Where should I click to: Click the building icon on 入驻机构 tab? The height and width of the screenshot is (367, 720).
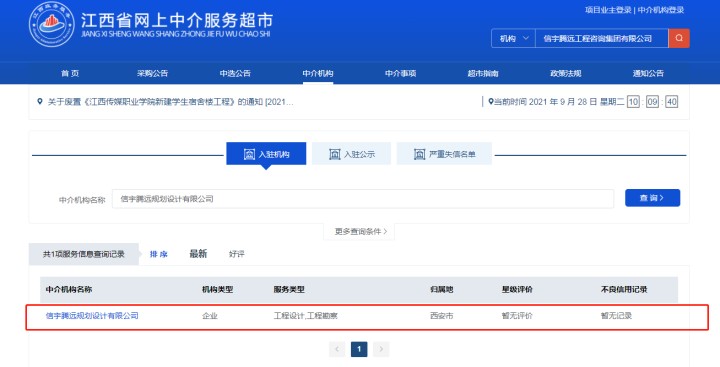[x=249, y=154]
